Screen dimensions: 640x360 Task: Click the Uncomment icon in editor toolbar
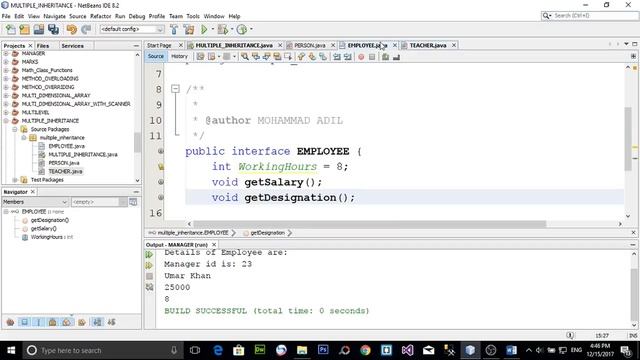pos(396,57)
